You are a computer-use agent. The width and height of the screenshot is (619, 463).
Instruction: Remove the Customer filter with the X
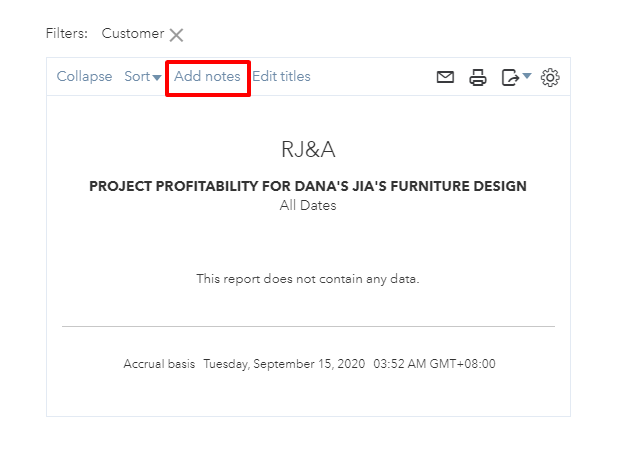click(x=176, y=35)
